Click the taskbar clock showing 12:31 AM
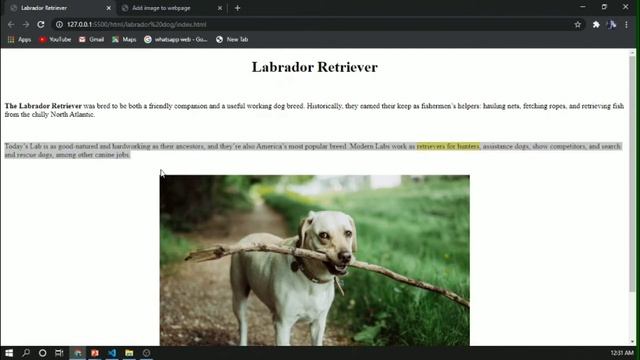 click(622, 353)
